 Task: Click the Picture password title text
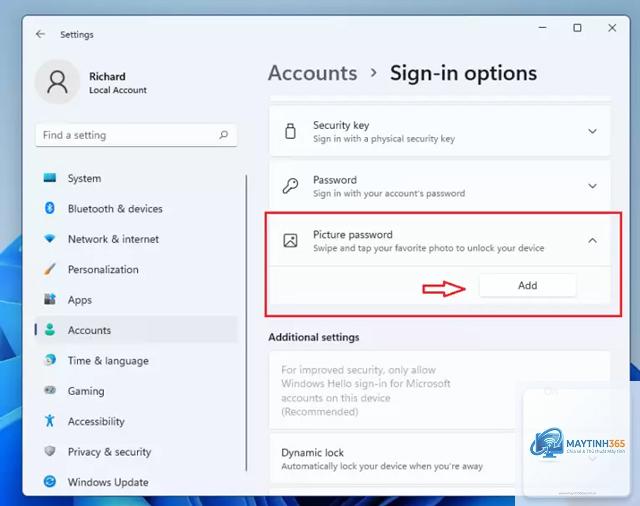(353, 234)
